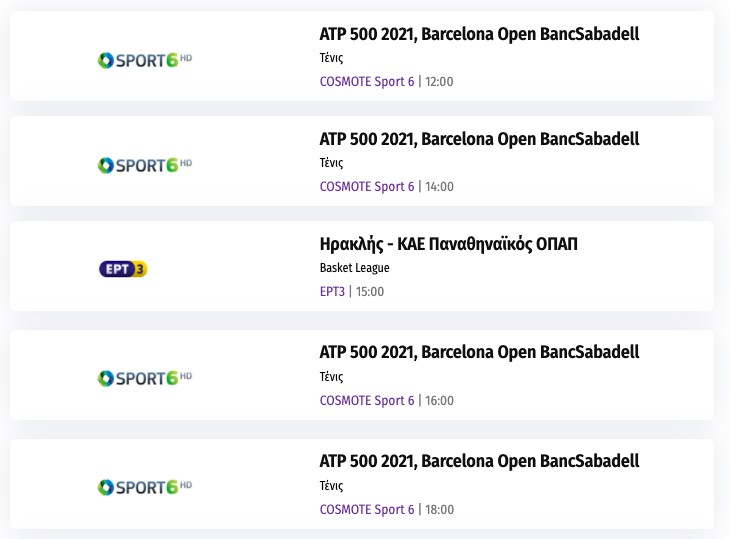Click the COSMOTE Sport 6 link beside 16:00
The width and height of the screenshot is (730, 539).
click(366, 401)
